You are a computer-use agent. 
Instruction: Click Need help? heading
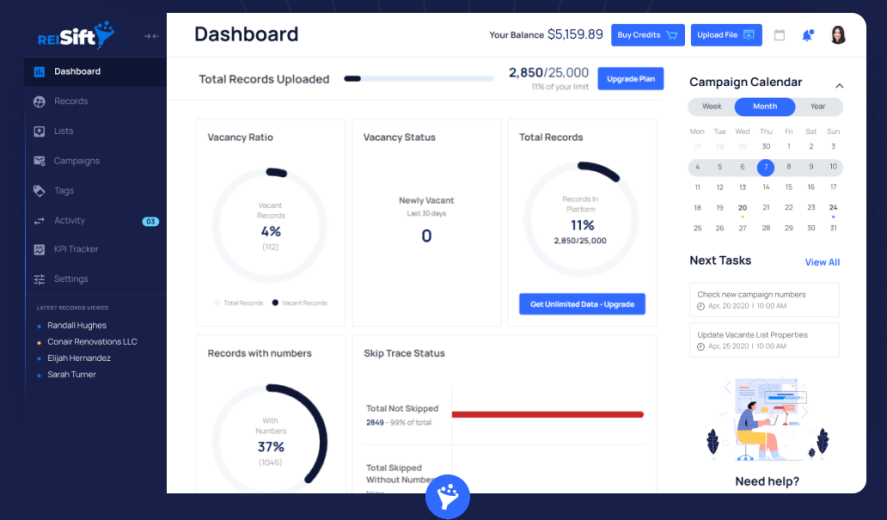pyautogui.click(x=767, y=482)
